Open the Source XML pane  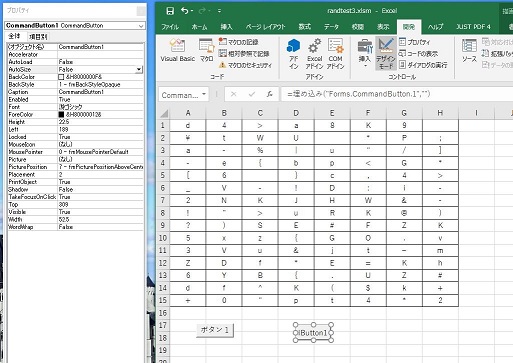click(x=469, y=50)
